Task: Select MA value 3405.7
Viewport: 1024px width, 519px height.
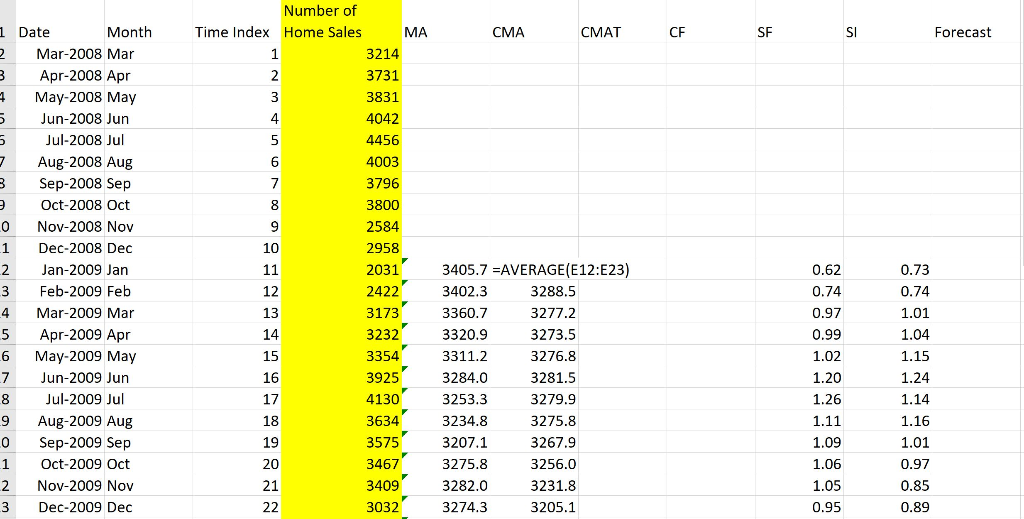Action: click(x=445, y=270)
